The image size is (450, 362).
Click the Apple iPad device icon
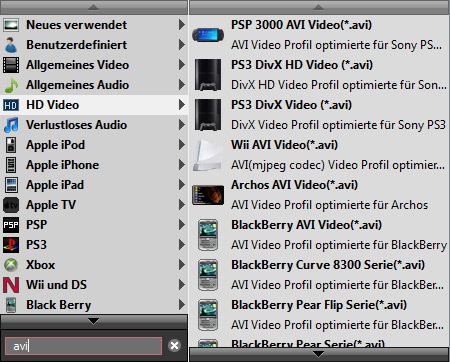[11, 185]
